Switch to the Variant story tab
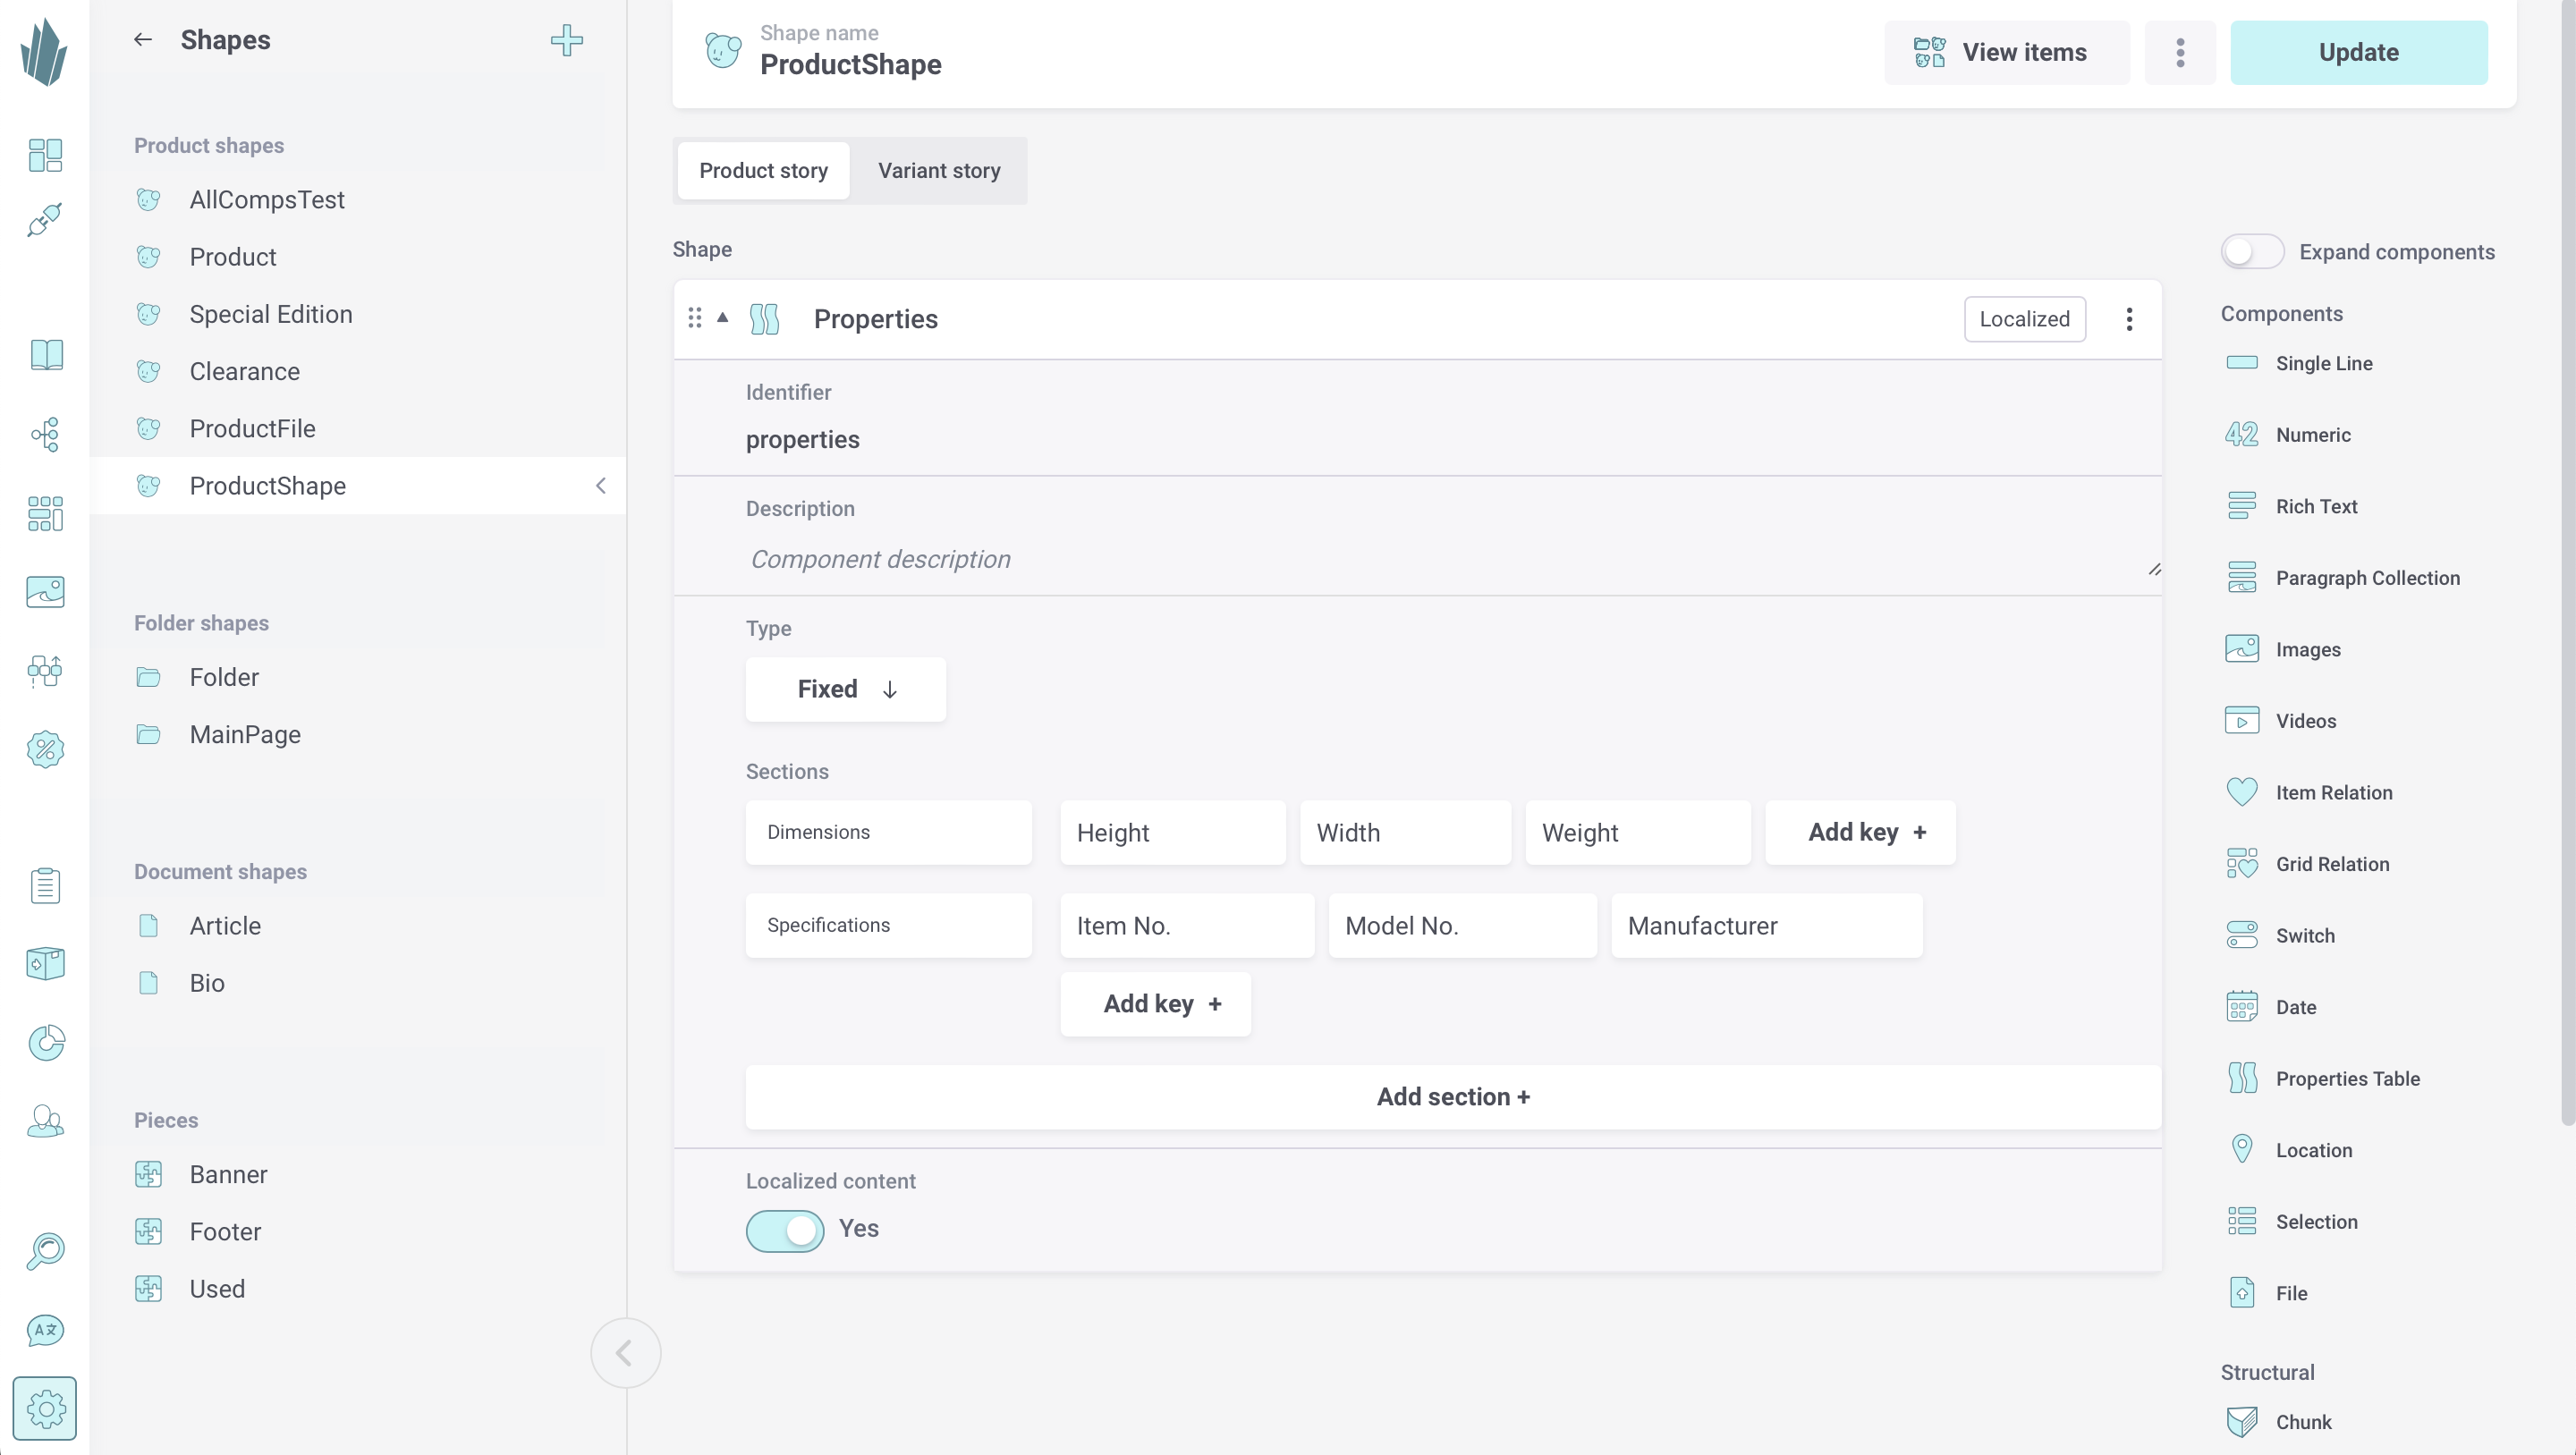2576x1455 pixels. pos(939,170)
